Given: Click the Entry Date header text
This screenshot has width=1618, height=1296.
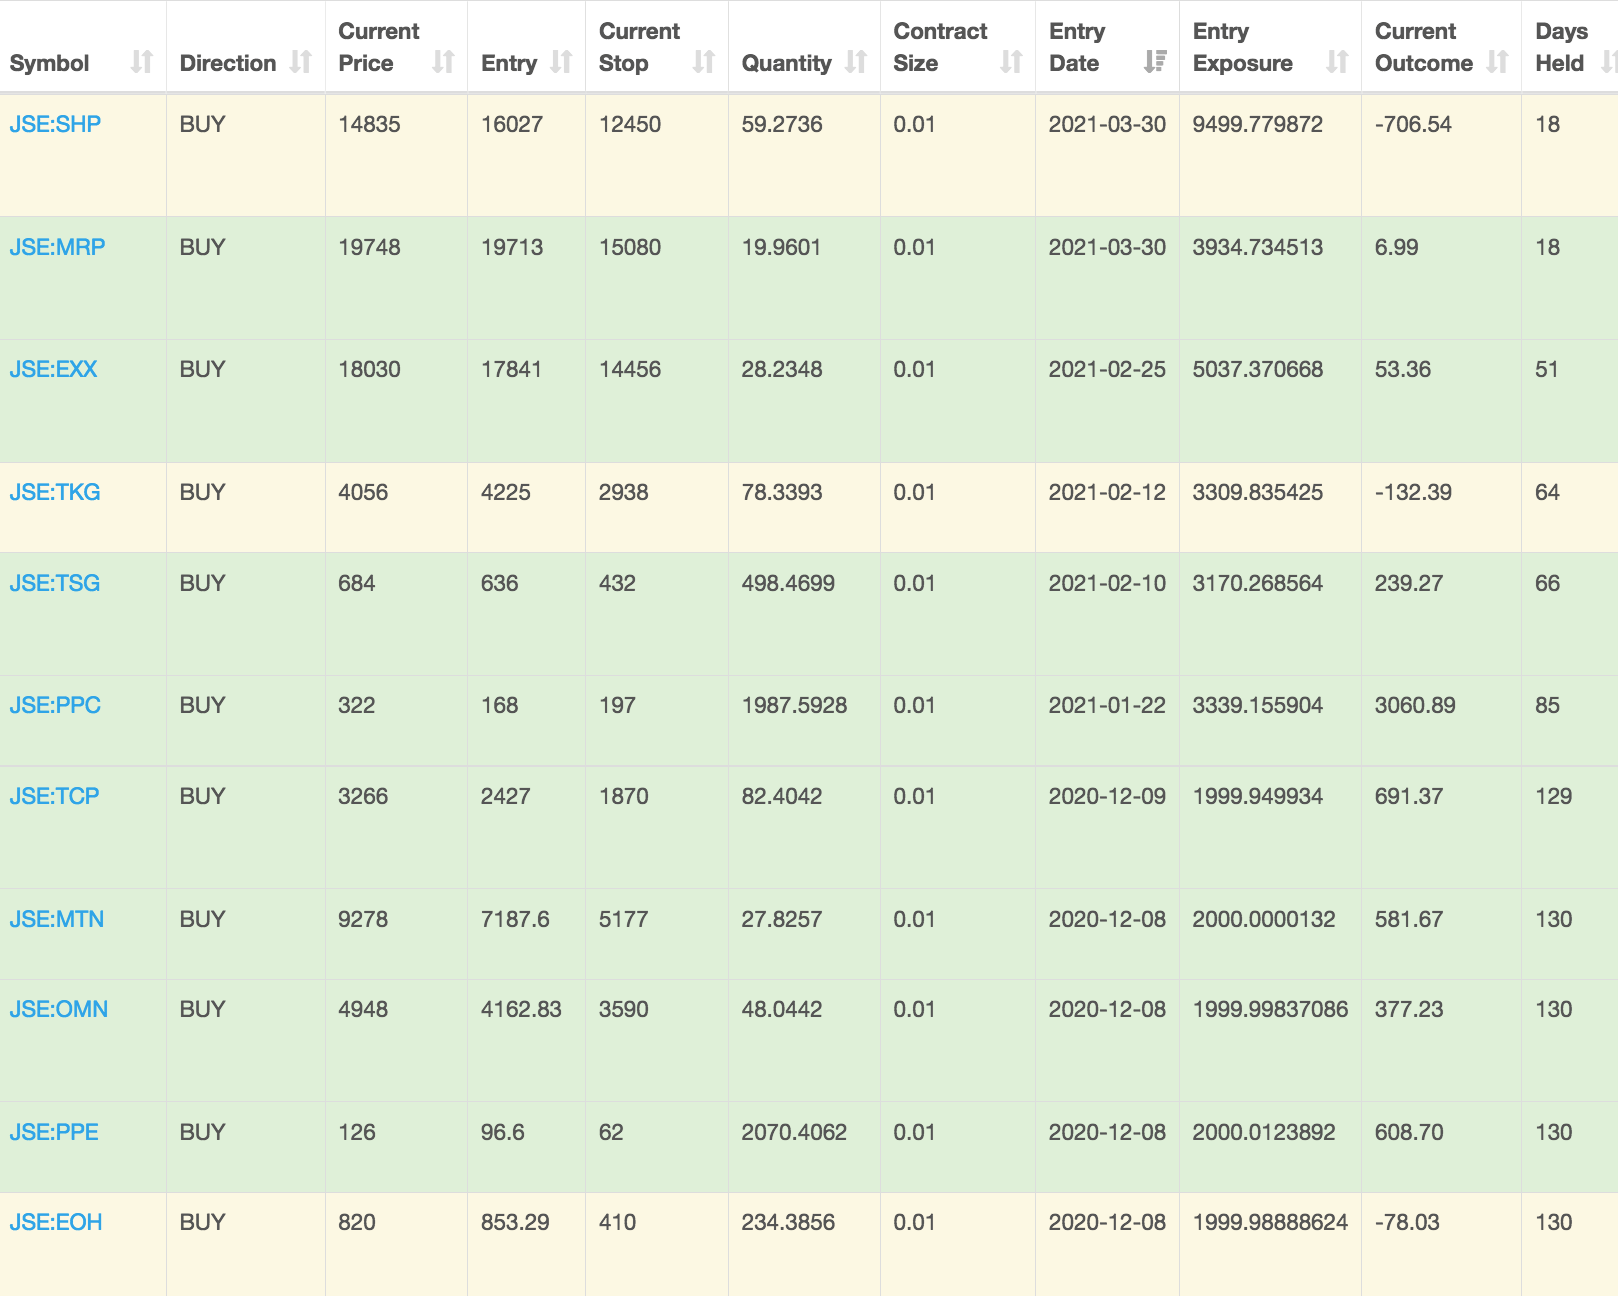Looking at the screenshot, I should 1077,47.
